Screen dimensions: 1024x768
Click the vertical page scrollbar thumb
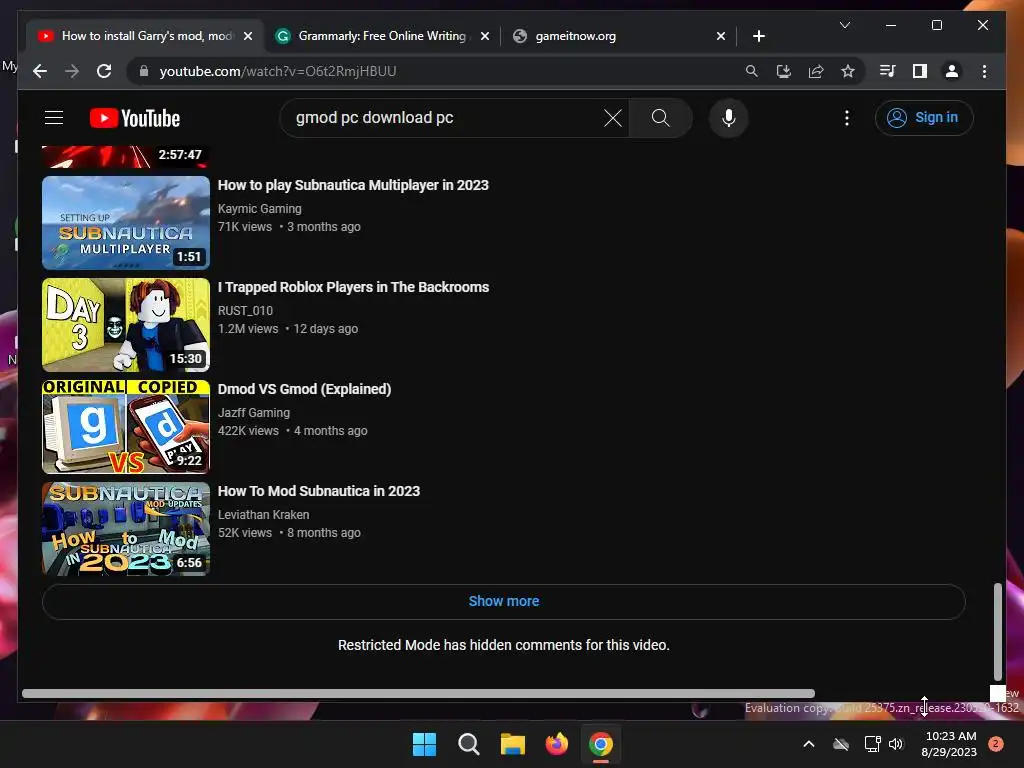[x=997, y=632]
